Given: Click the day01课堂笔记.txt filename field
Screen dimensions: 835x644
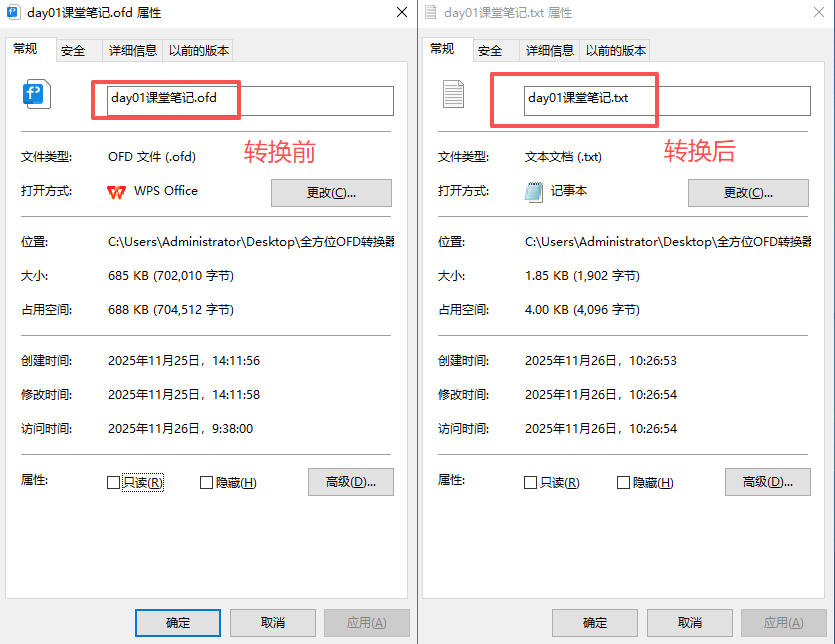Looking at the screenshot, I should (x=666, y=99).
